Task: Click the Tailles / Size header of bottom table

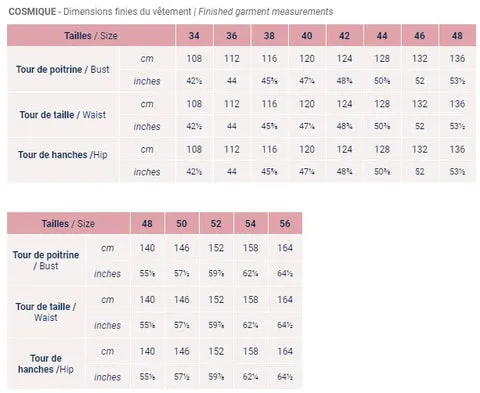Action: coord(68,223)
